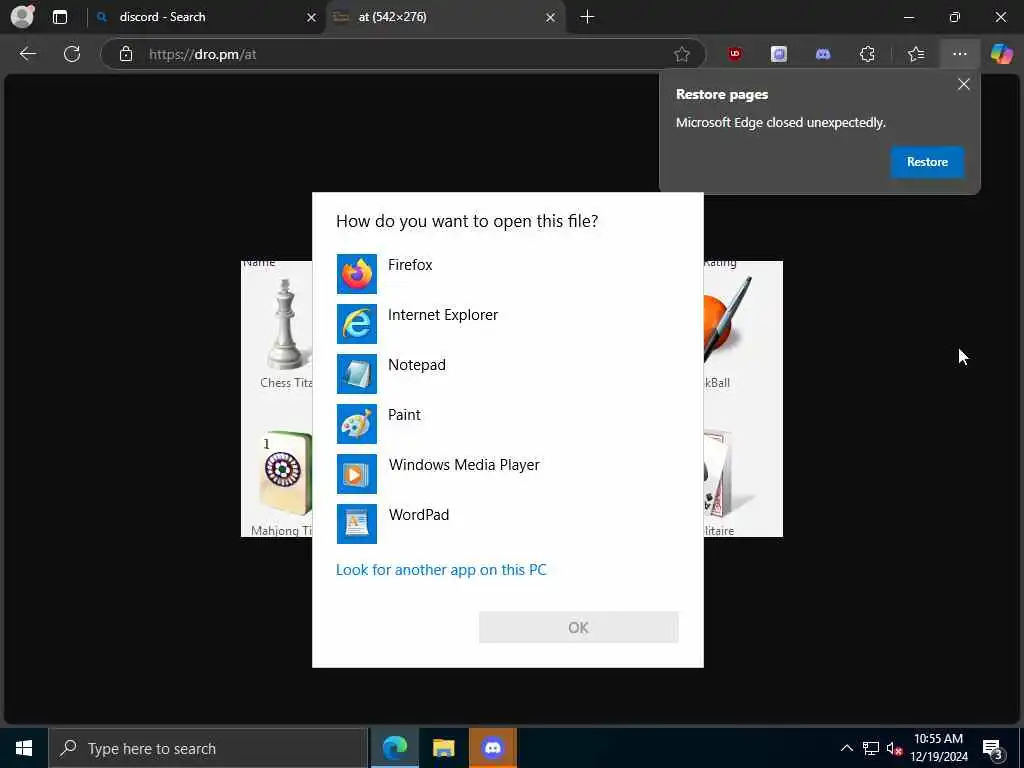Open File Explorer from the taskbar
Screen dimensions: 1024x768
pyautogui.click(x=443, y=748)
